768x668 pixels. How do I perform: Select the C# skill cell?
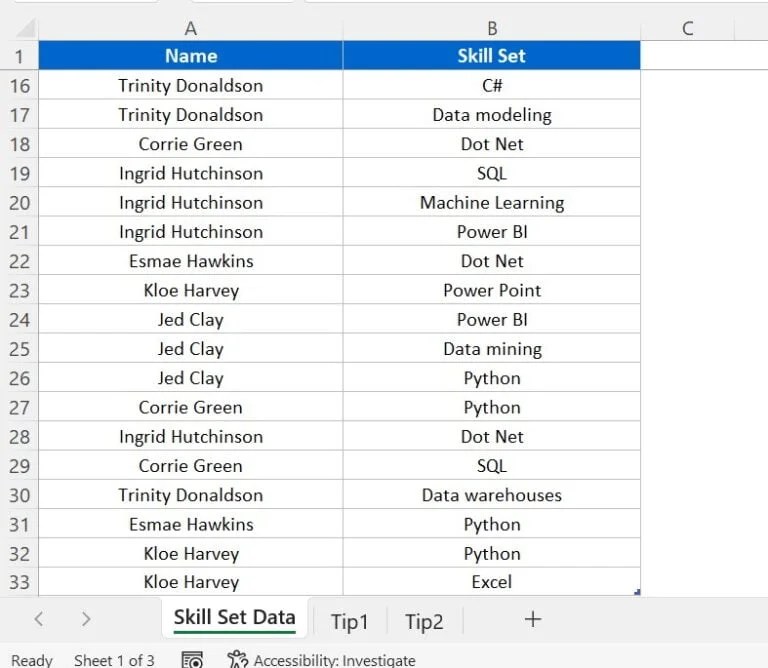coord(492,85)
